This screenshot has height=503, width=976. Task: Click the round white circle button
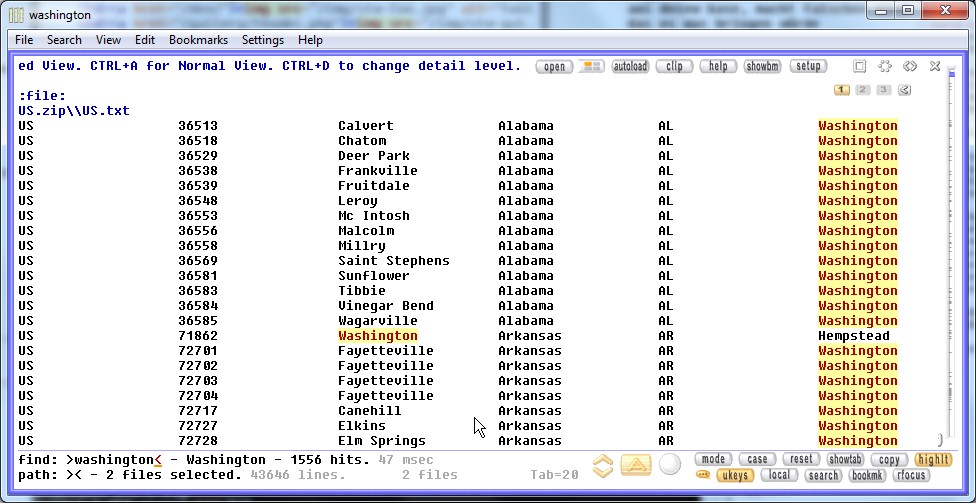(x=670, y=465)
